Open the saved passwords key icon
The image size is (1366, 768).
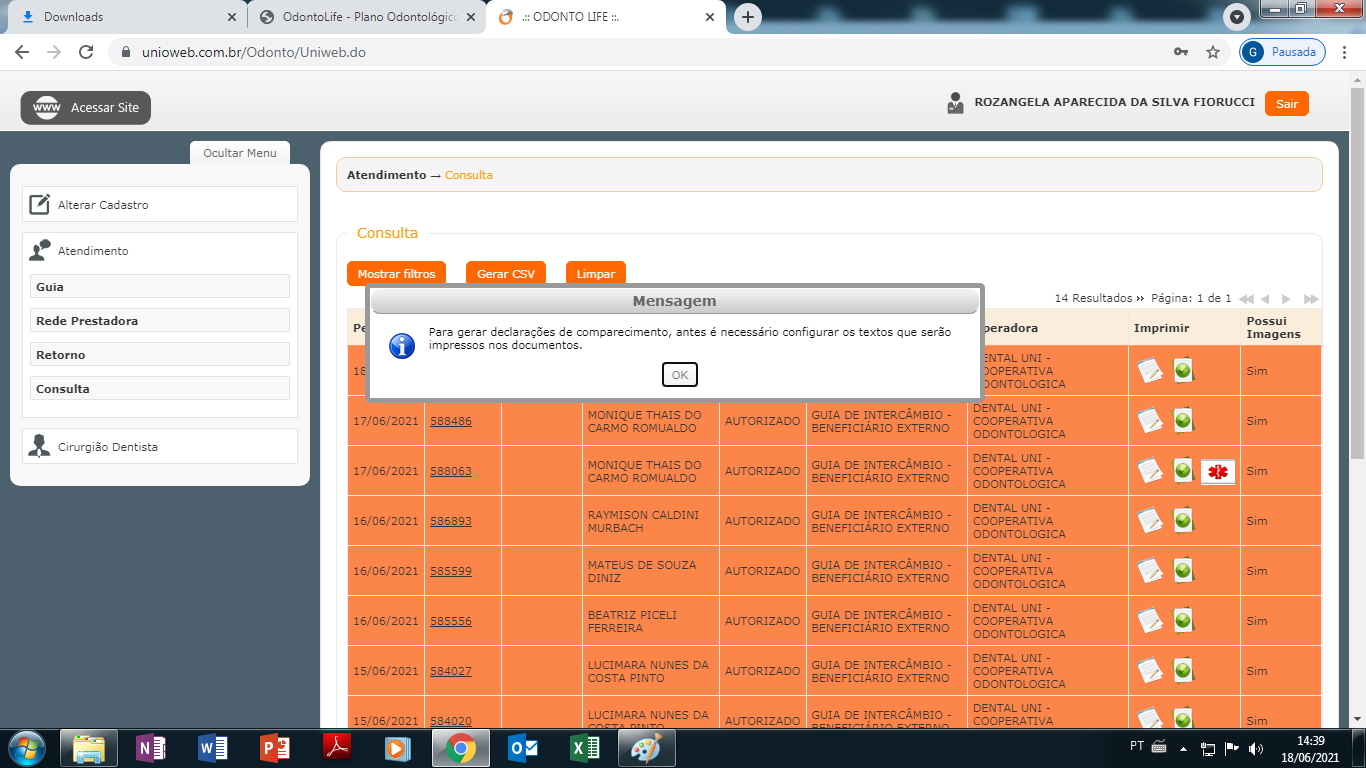pyautogui.click(x=1181, y=52)
